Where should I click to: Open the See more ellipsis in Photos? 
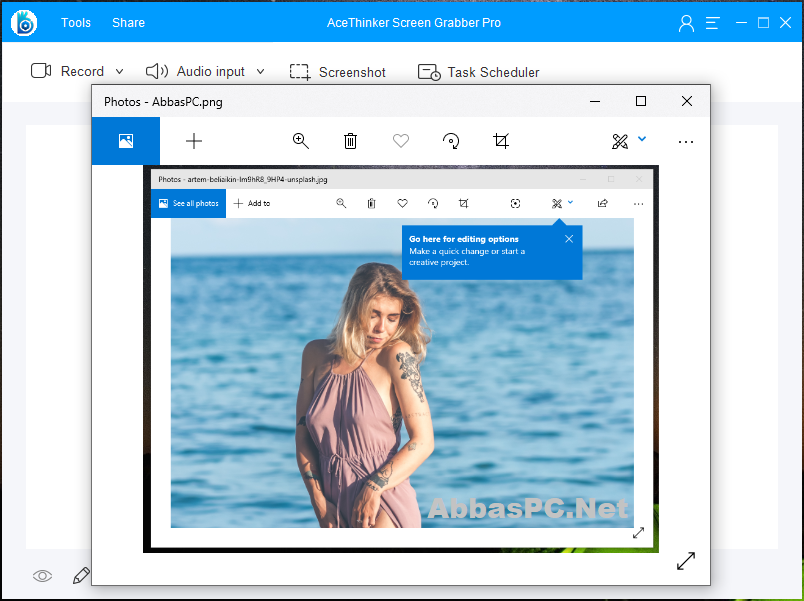click(x=686, y=142)
